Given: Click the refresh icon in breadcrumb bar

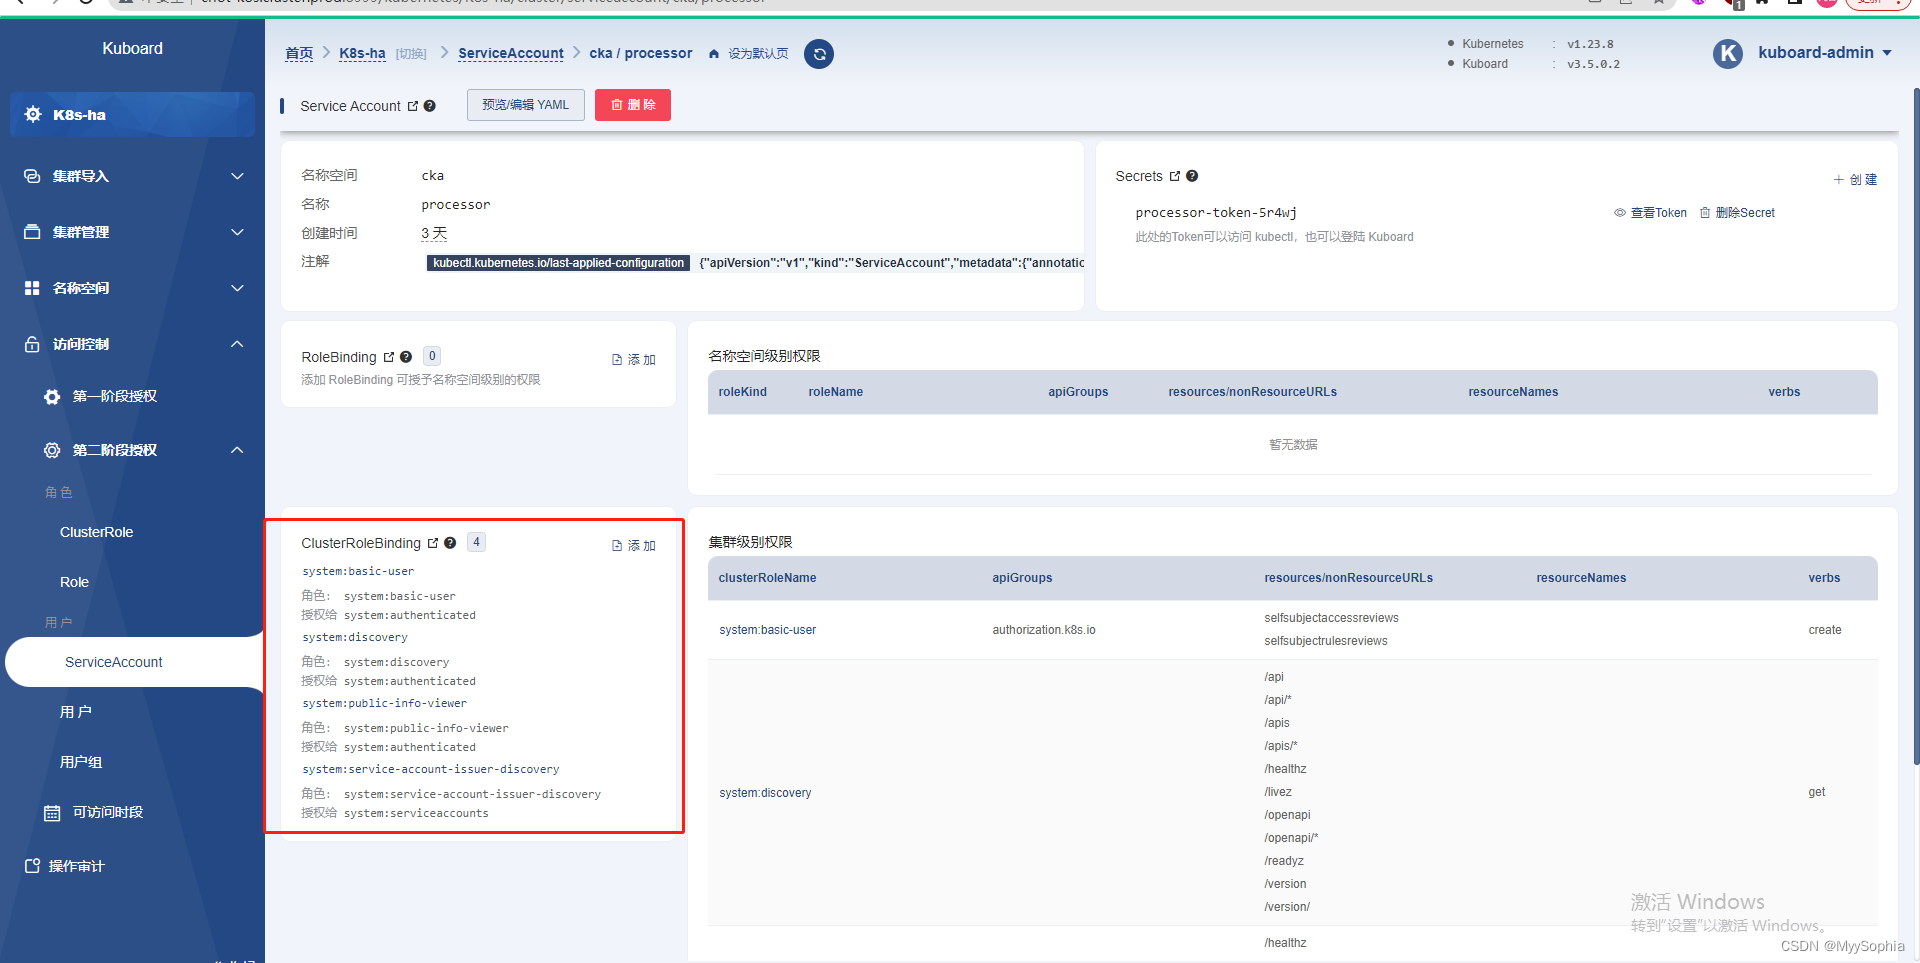Looking at the screenshot, I should click(x=819, y=54).
